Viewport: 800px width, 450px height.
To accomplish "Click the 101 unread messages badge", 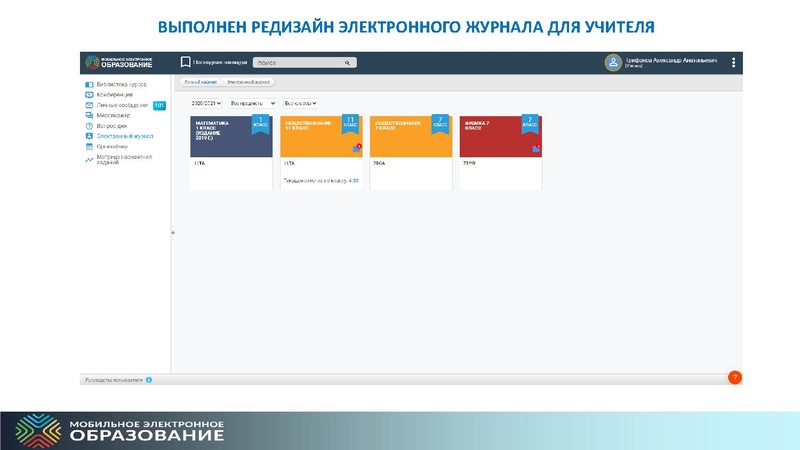I will (159, 105).
